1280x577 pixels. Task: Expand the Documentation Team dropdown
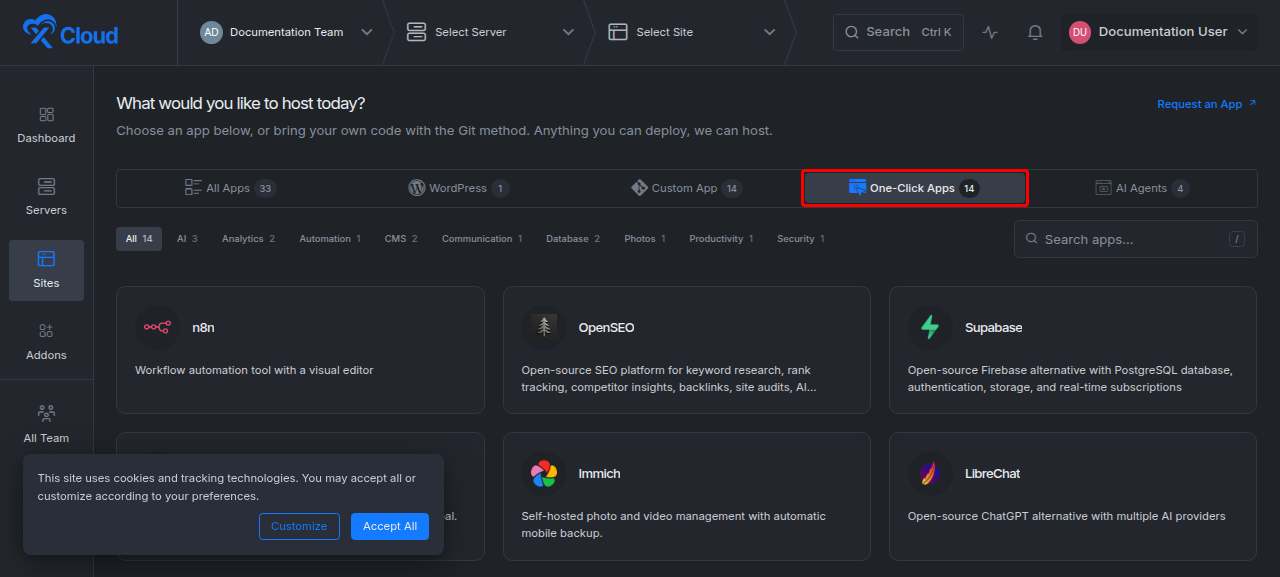coord(367,32)
